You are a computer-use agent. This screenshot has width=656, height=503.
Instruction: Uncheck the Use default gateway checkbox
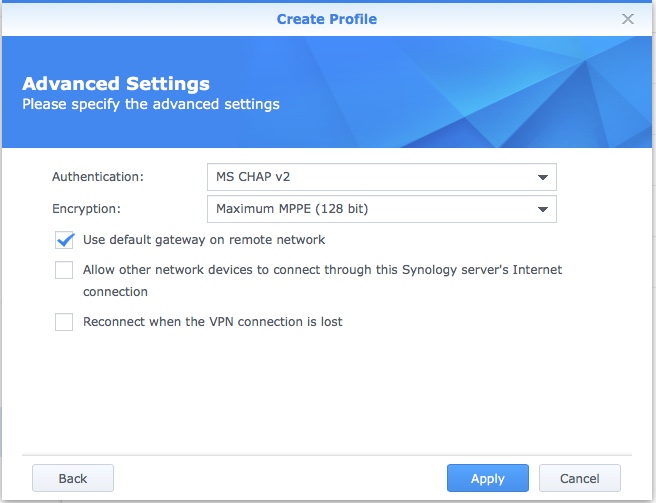65,240
